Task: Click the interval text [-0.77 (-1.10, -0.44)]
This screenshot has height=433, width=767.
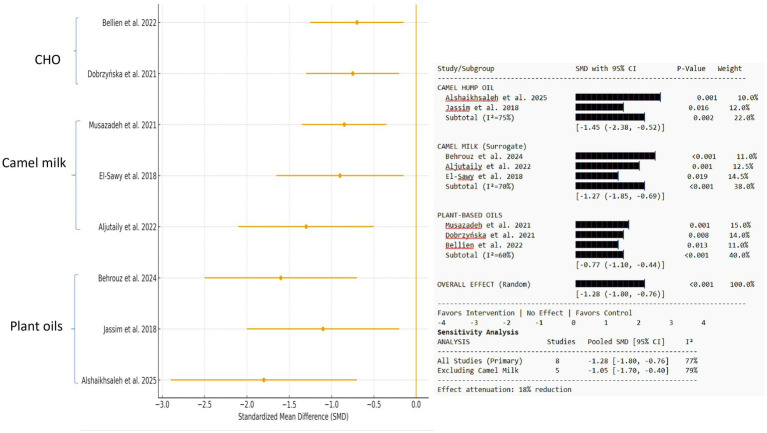Action: click(620, 265)
